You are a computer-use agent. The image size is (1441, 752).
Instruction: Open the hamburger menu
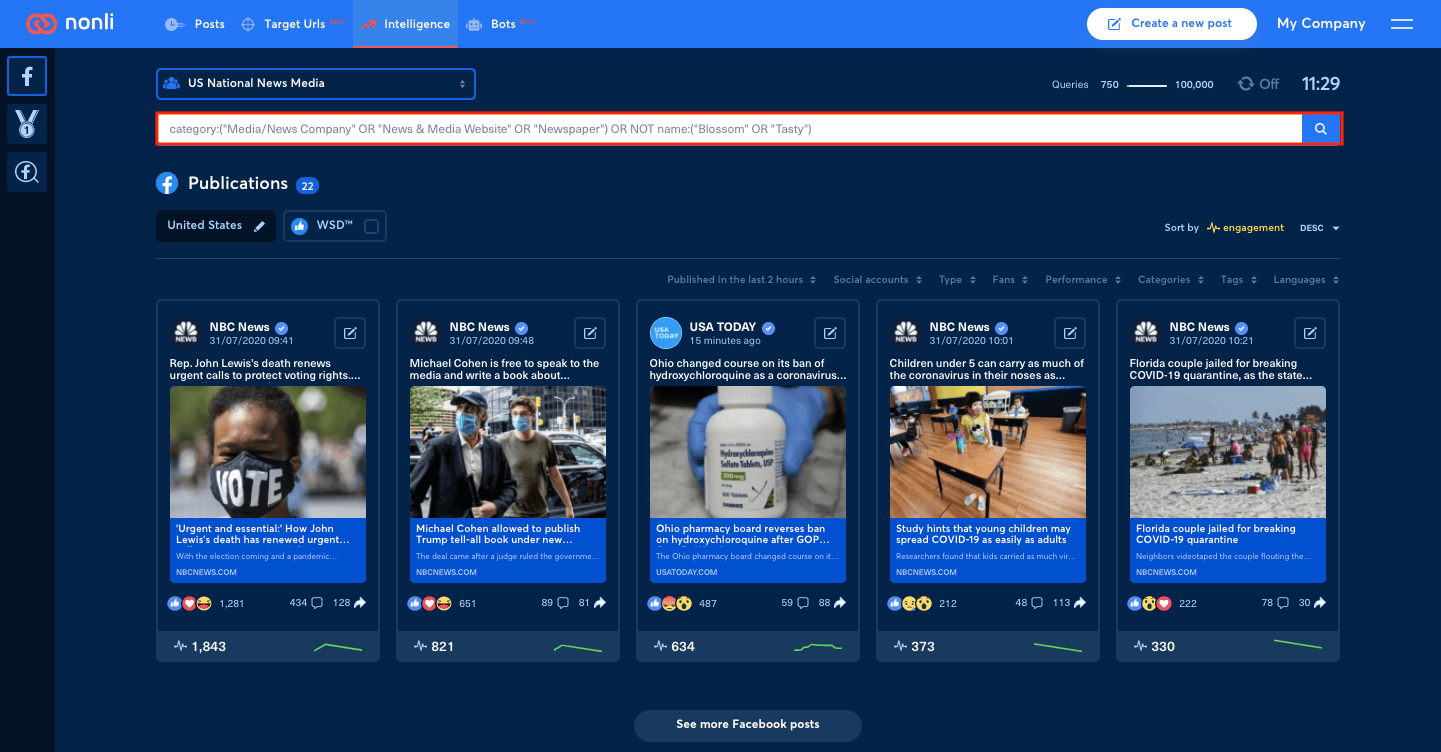(x=1402, y=24)
